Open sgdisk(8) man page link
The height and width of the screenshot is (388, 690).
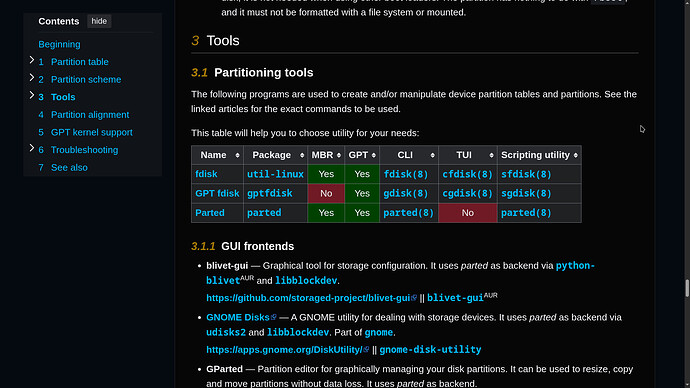pos(526,194)
